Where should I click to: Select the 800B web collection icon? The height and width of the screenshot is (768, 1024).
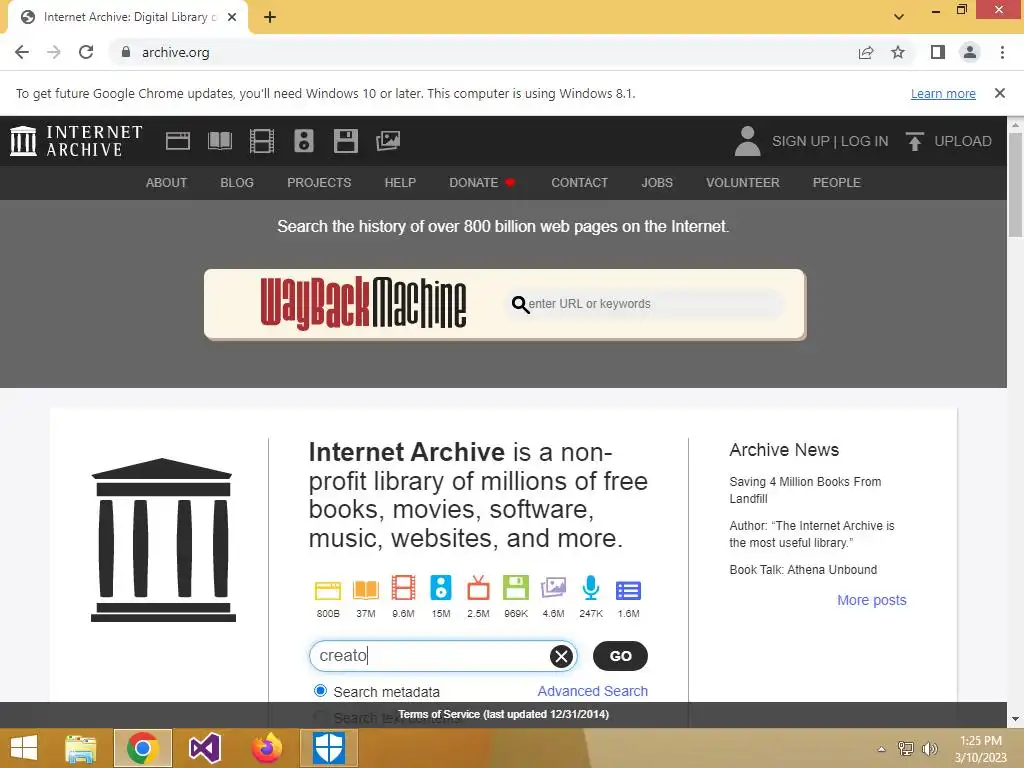(328, 590)
